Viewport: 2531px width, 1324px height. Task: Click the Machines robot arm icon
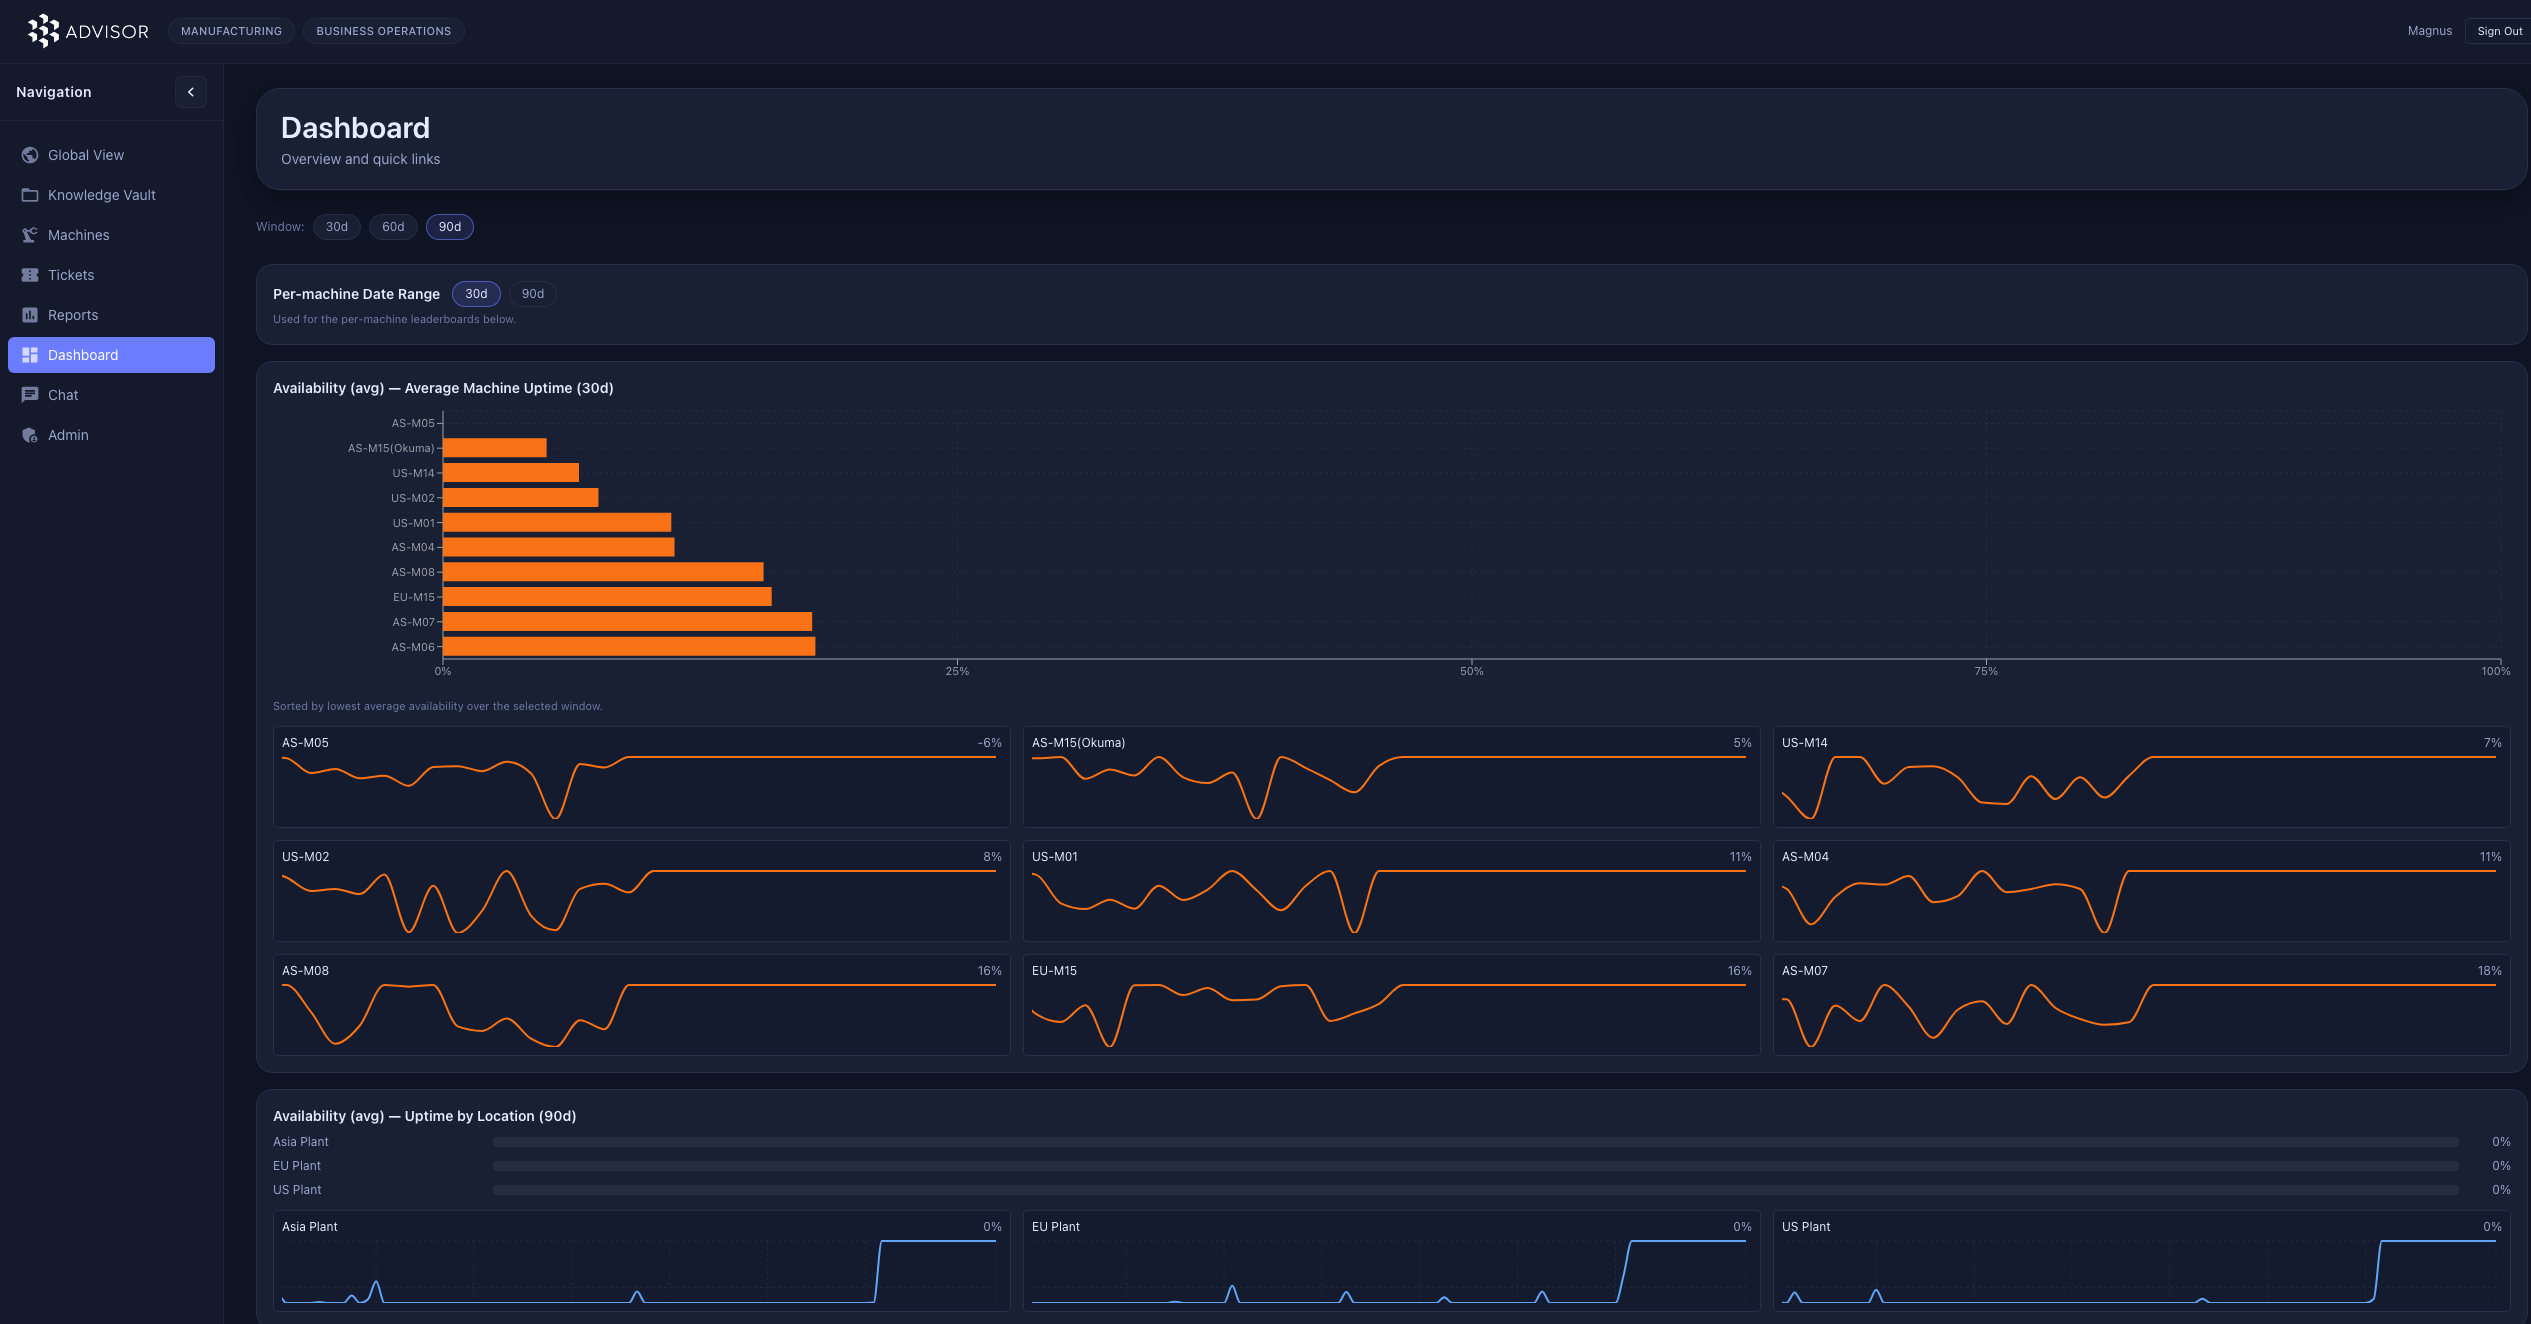coord(30,235)
